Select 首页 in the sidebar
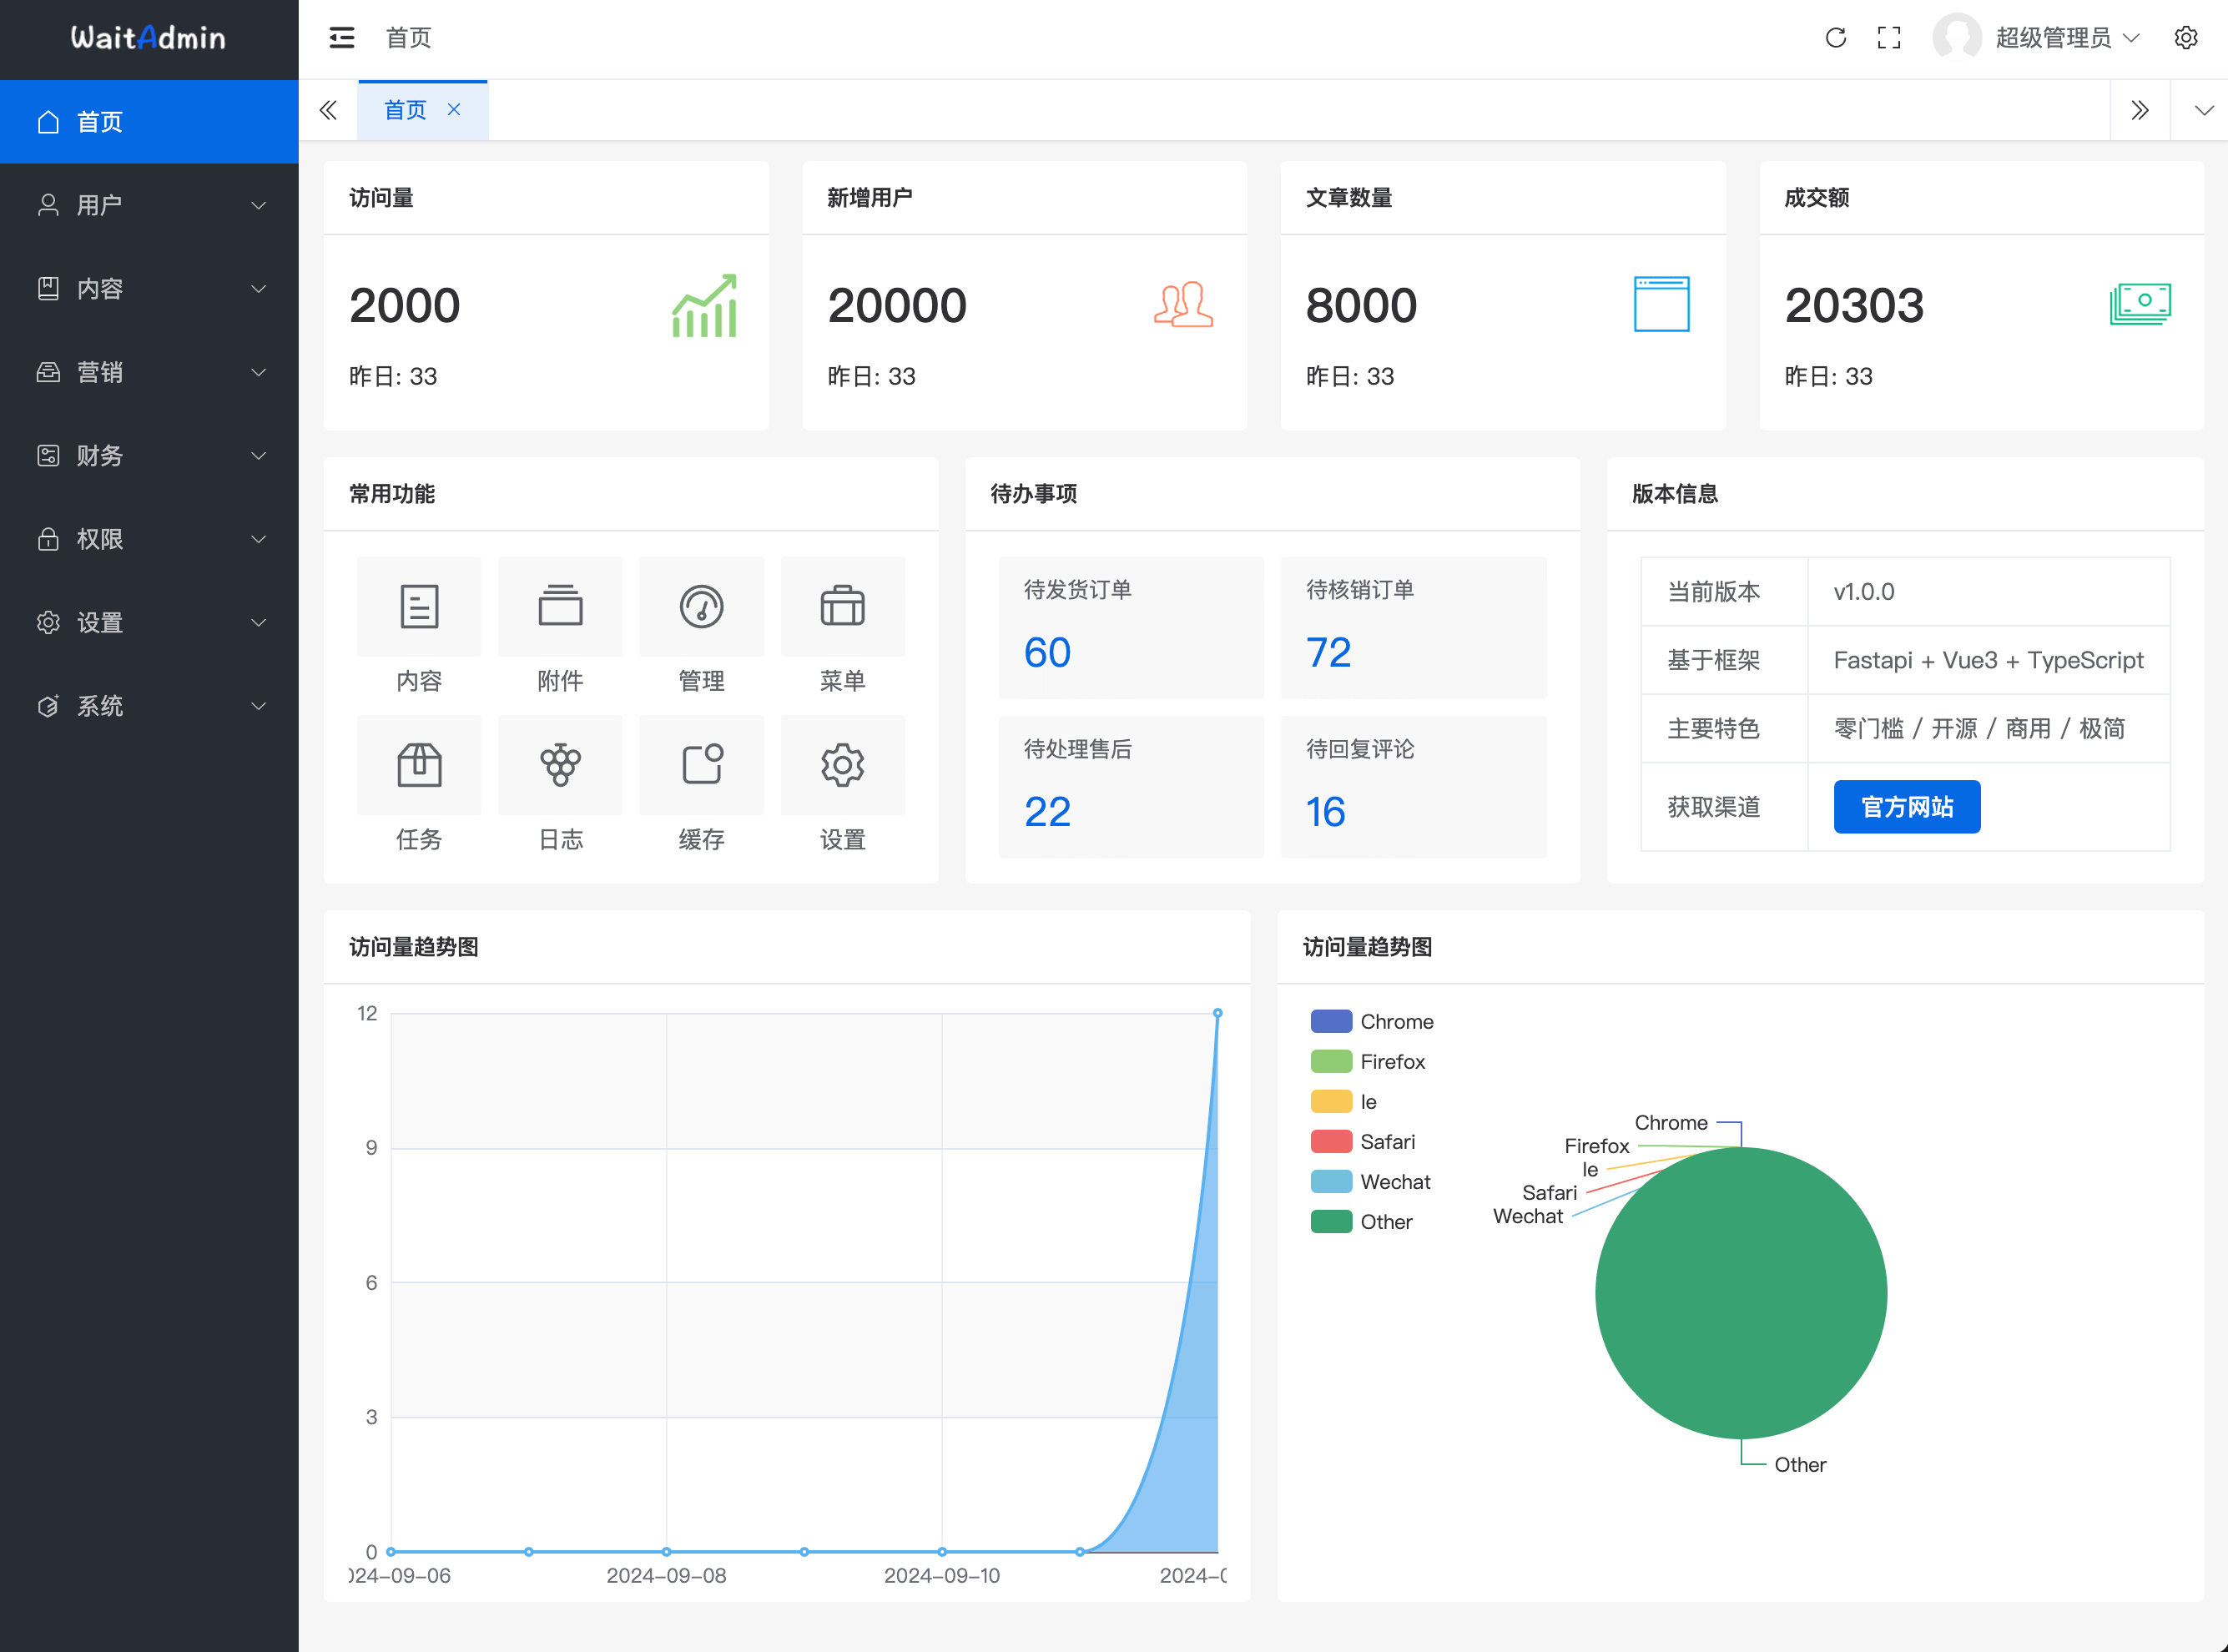This screenshot has width=2228, height=1652. [150, 122]
